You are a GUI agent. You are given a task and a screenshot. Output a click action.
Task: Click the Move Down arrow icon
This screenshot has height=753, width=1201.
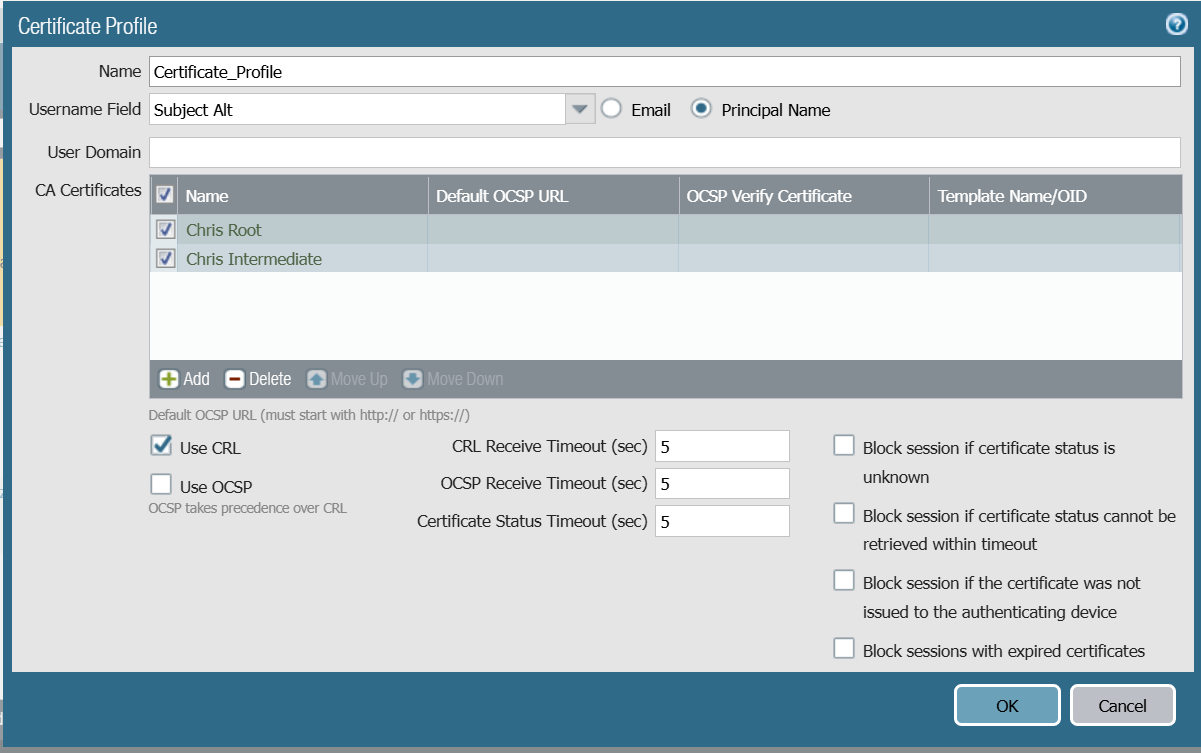[x=413, y=379]
